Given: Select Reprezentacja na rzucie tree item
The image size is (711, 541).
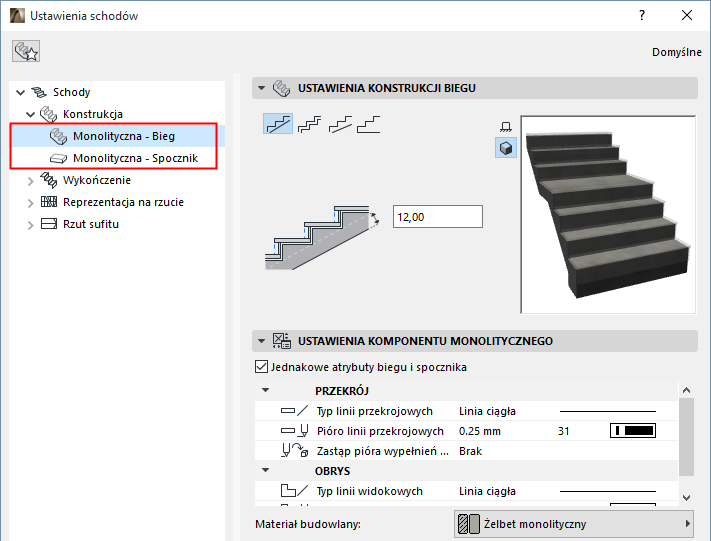Looking at the screenshot, I should [123, 202].
